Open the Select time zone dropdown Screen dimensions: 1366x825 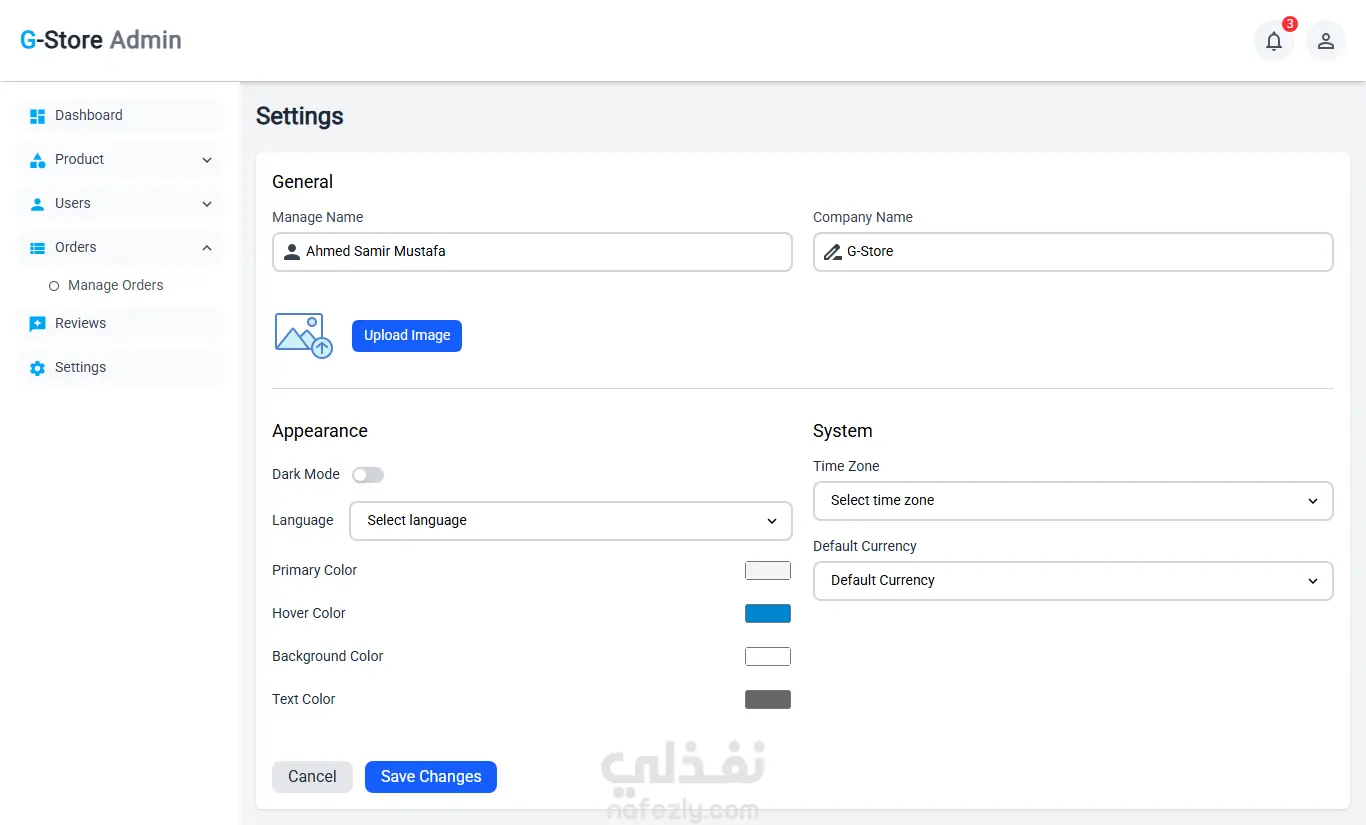[1072, 501]
